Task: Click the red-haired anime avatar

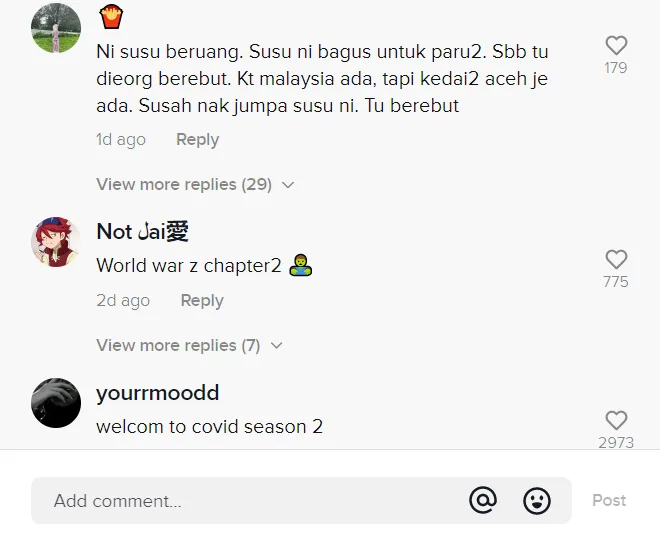Action: click(56, 242)
